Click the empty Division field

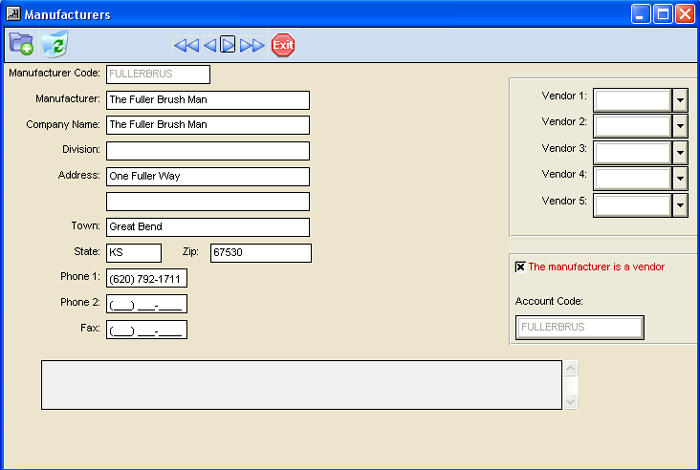point(208,151)
